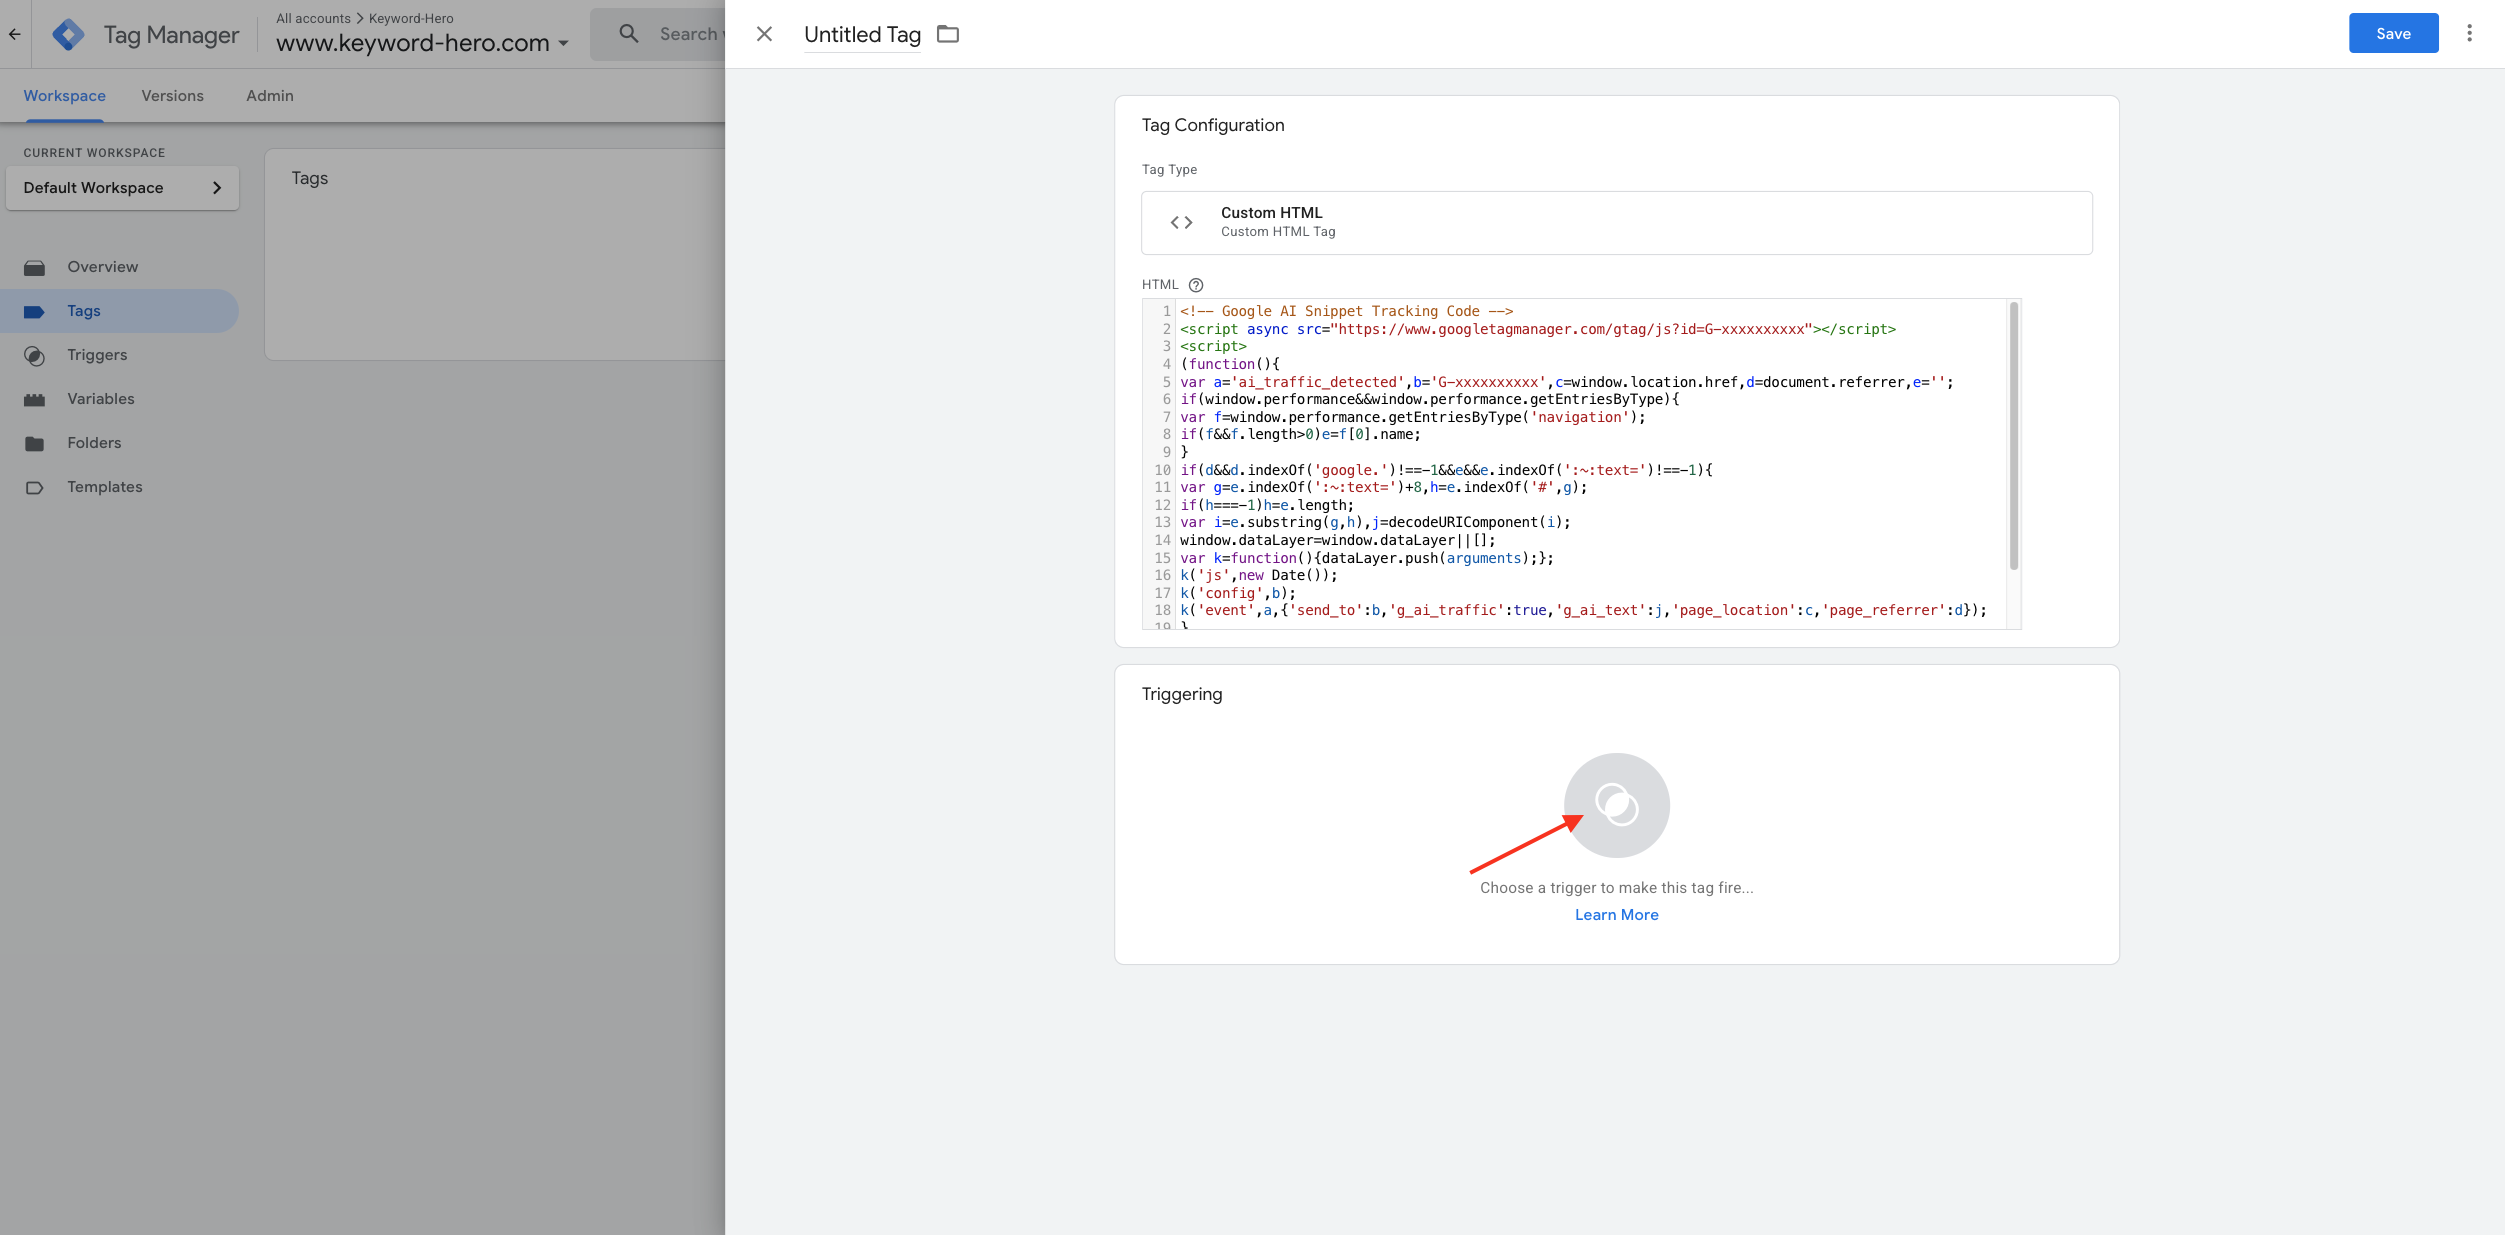Click code line 17 k('config',b);
The image size is (2505, 1235).
(1238, 593)
